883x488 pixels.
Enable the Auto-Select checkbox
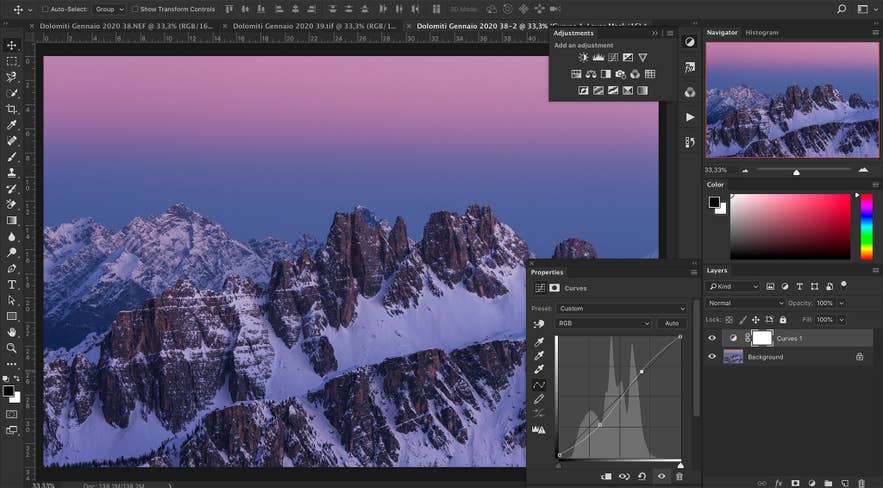[45, 9]
